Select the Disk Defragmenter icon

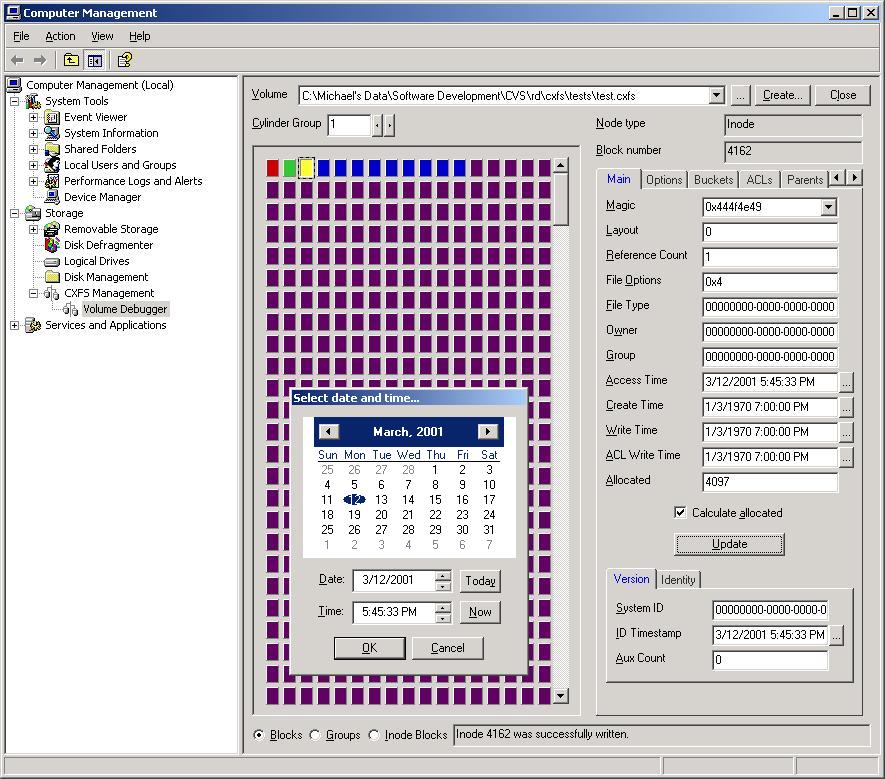52,245
